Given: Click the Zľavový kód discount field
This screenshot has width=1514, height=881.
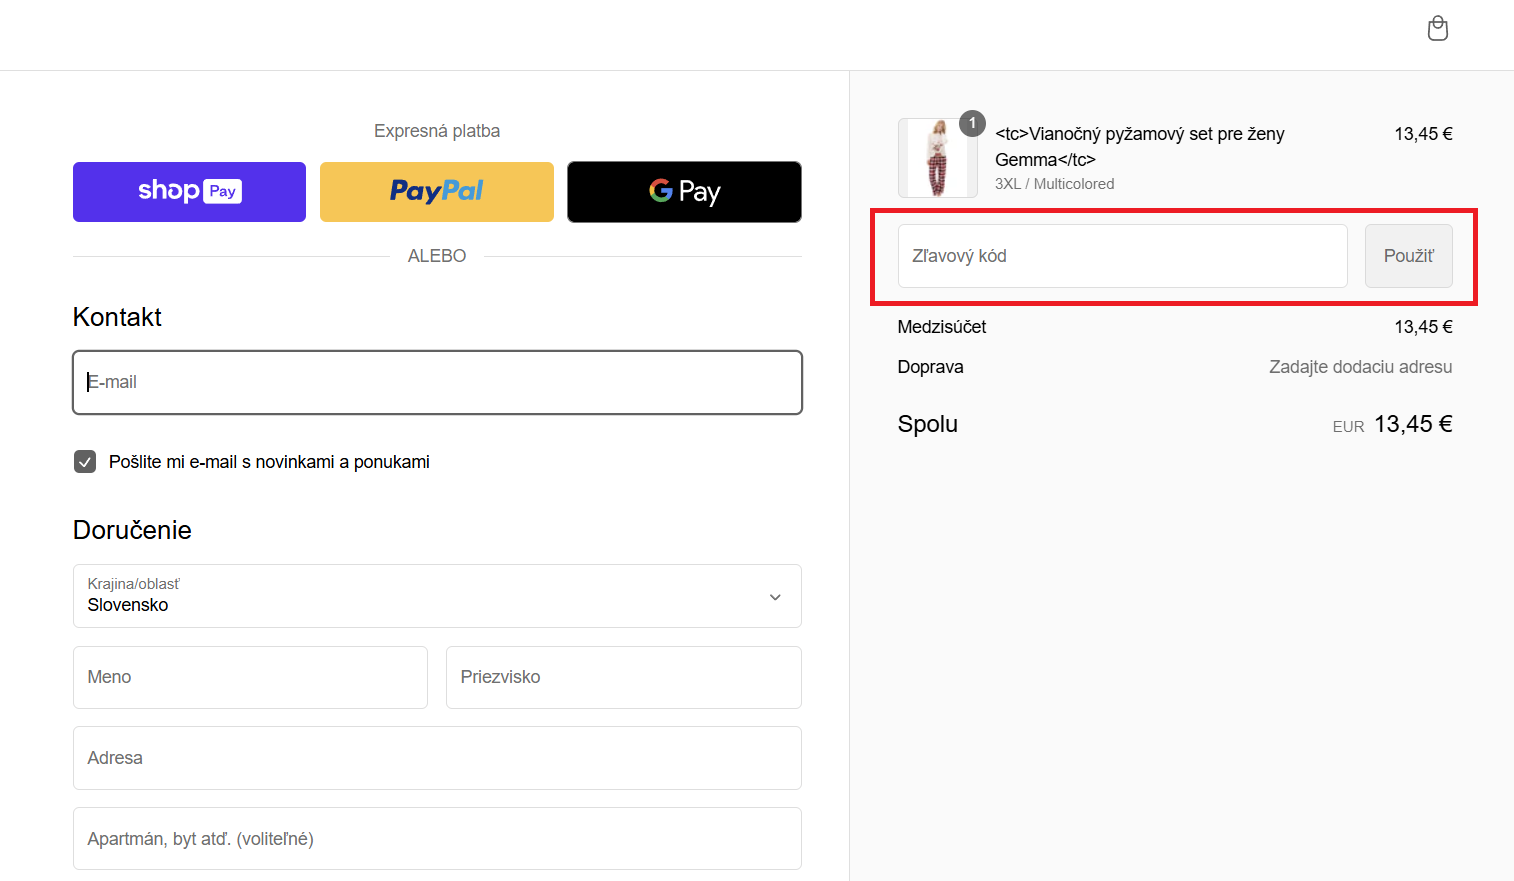Looking at the screenshot, I should pos(1122,256).
